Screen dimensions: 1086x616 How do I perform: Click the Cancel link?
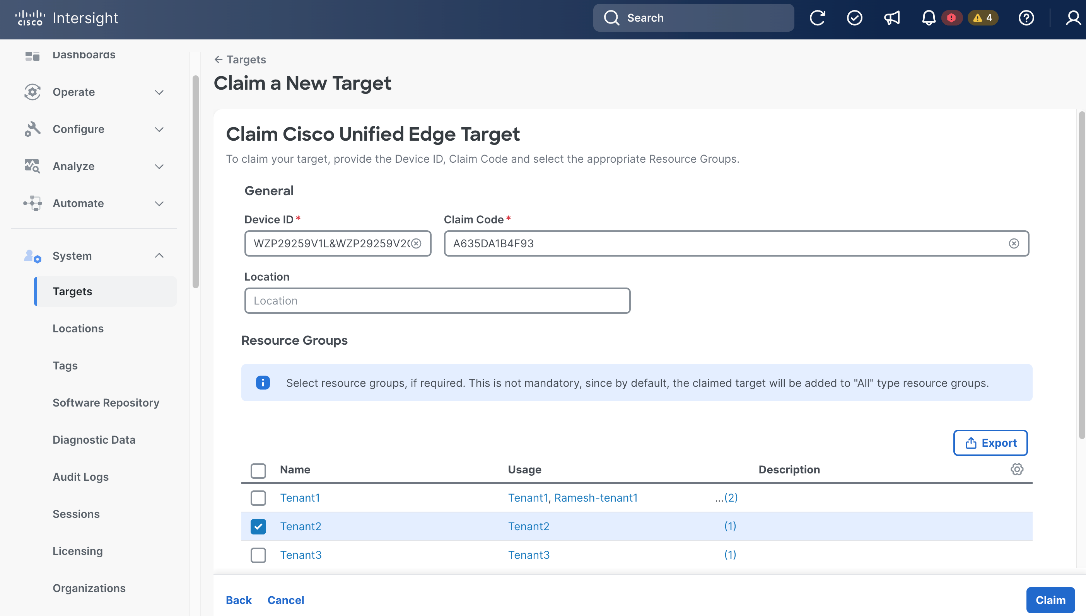[x=285, y=600]
